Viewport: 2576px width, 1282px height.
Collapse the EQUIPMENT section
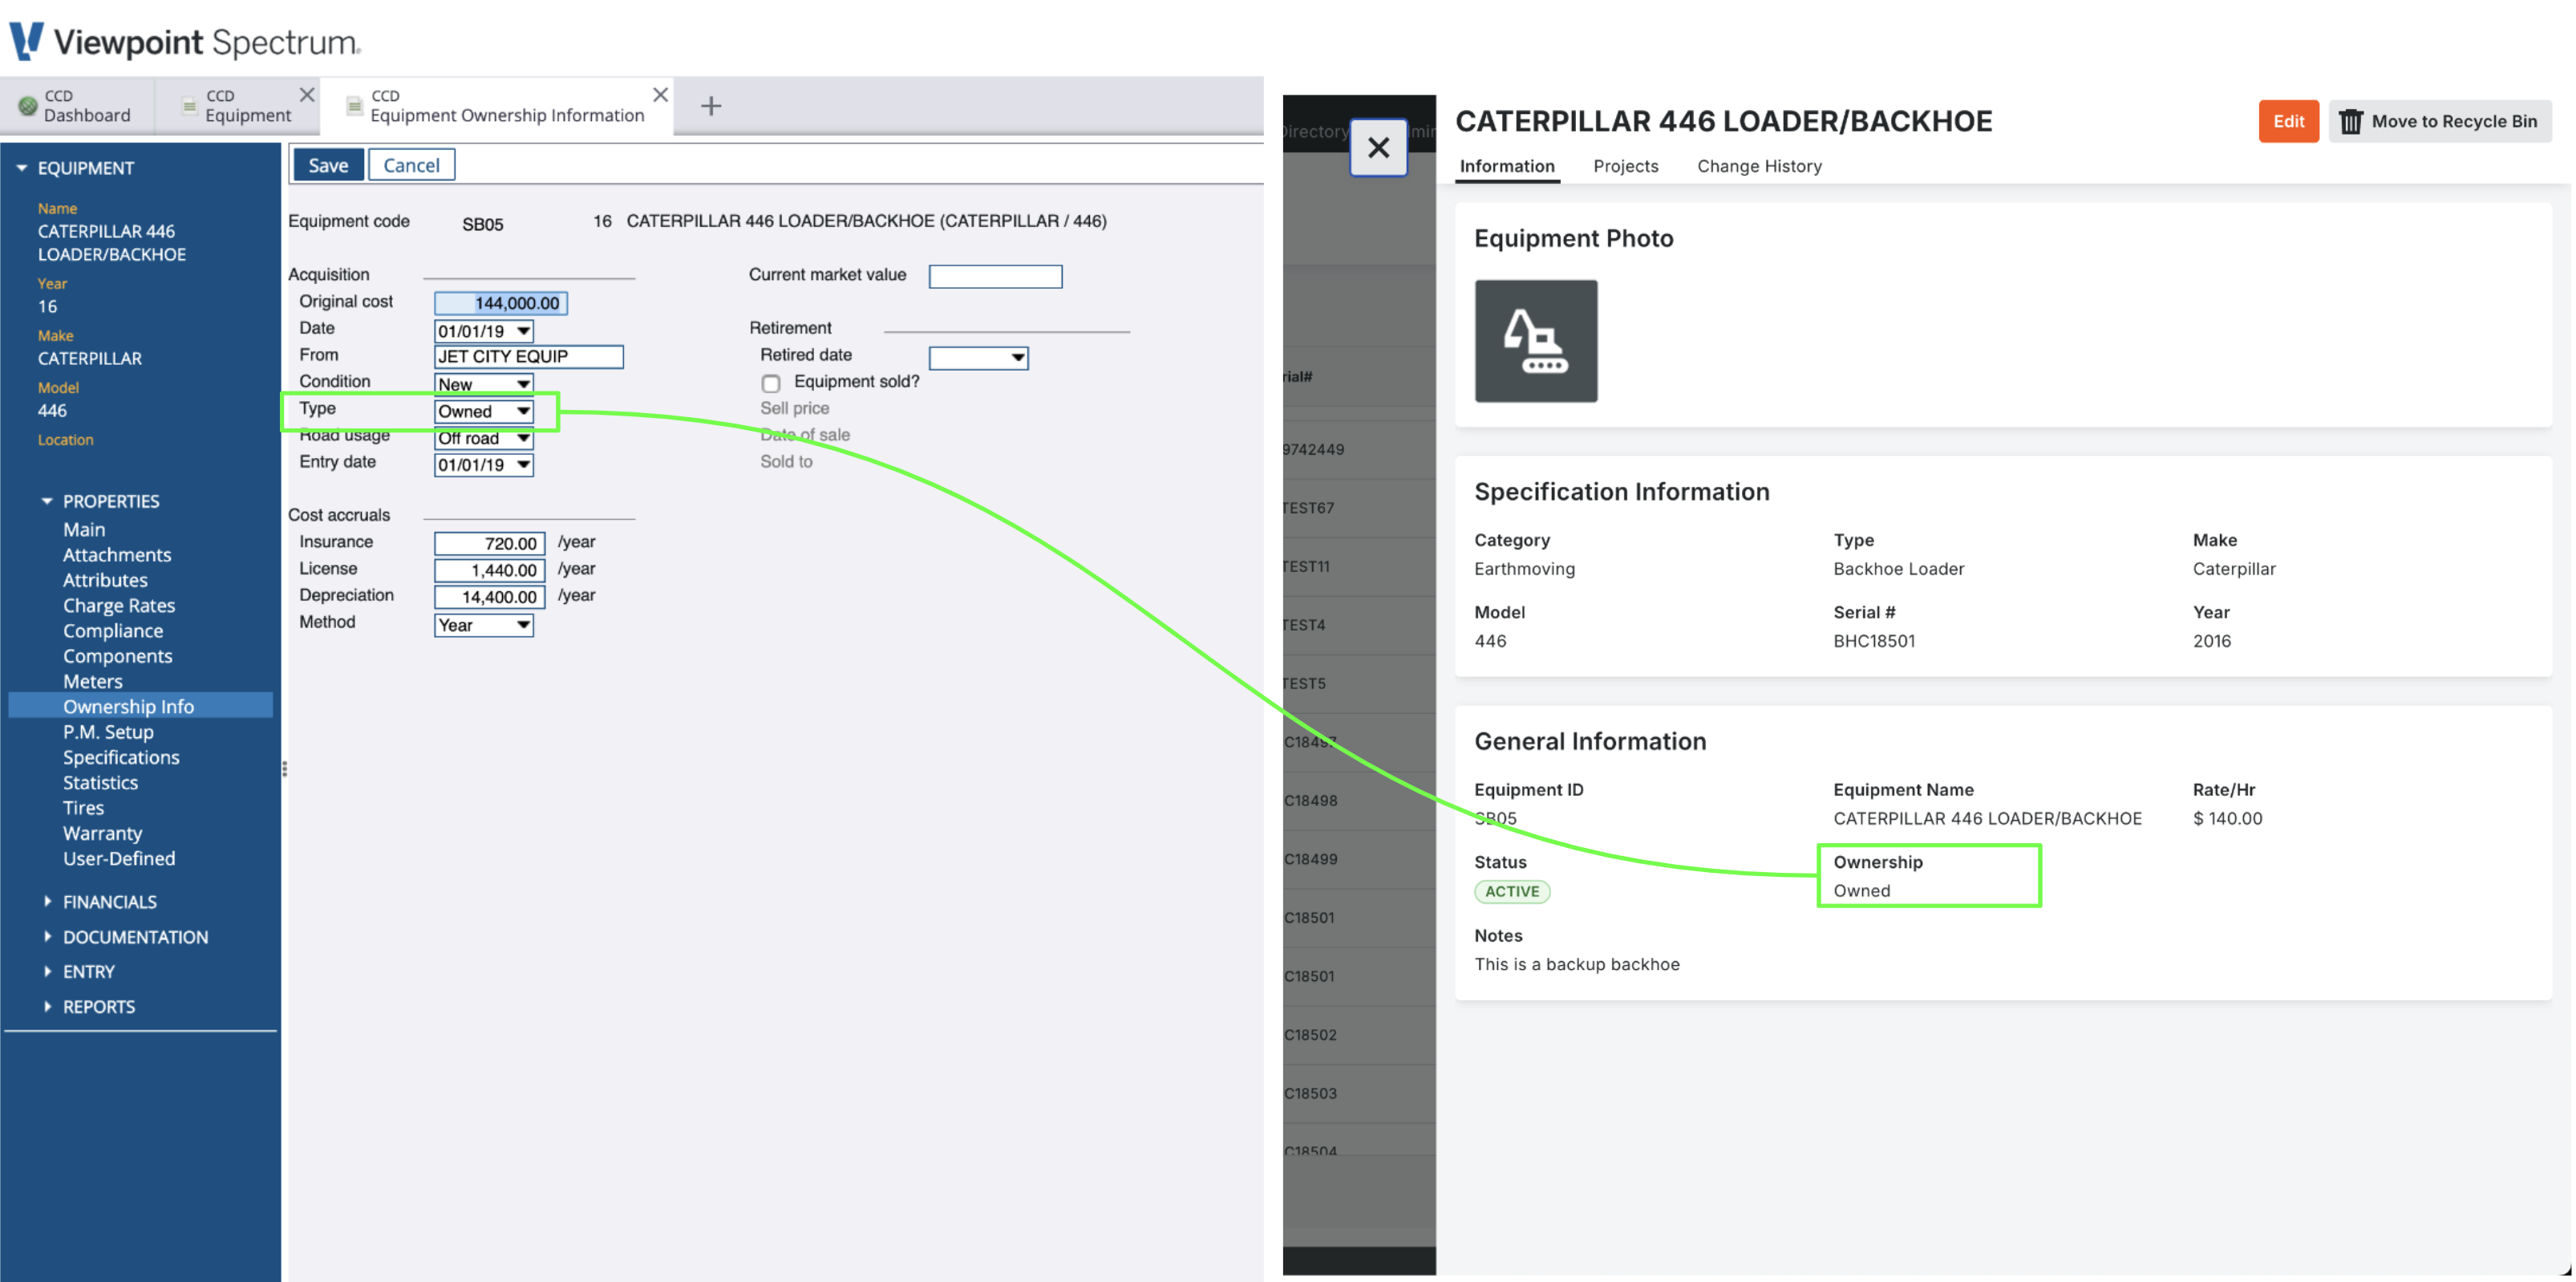22,168
